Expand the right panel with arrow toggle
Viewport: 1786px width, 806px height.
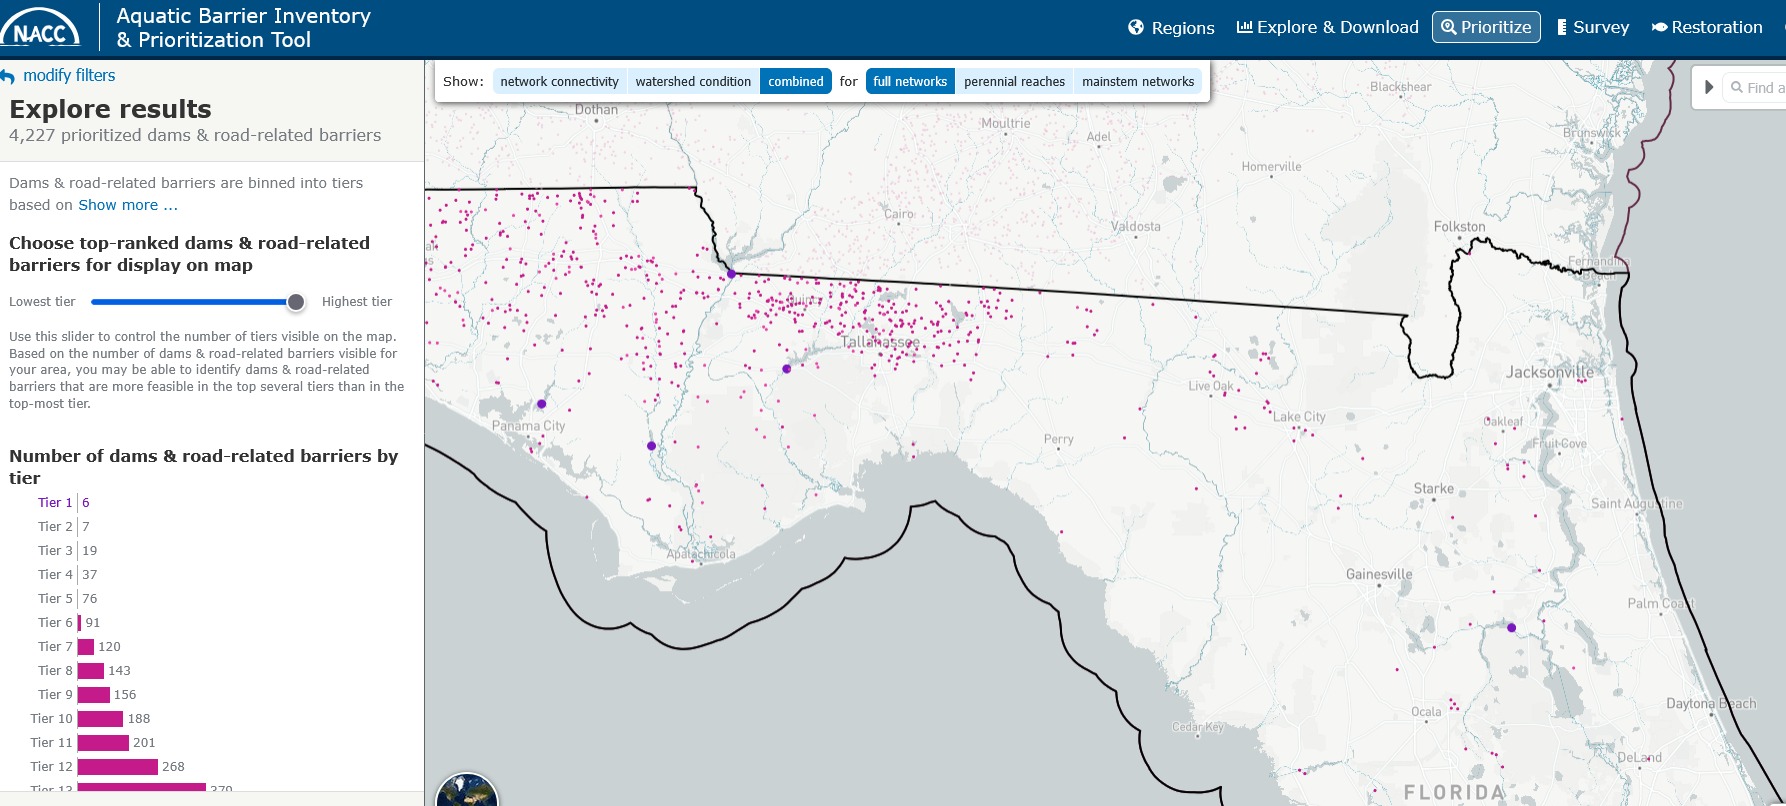[1709, 87]
